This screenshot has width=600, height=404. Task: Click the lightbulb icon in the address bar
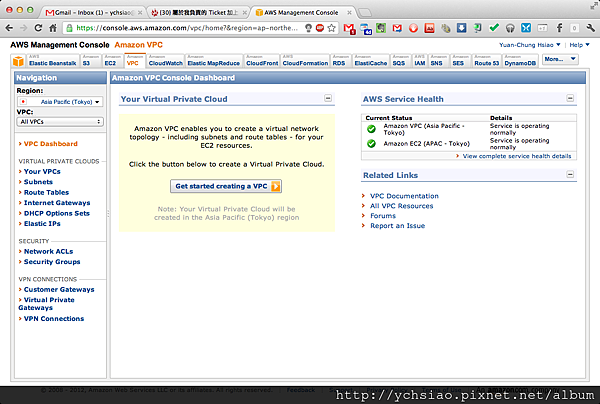308,28
